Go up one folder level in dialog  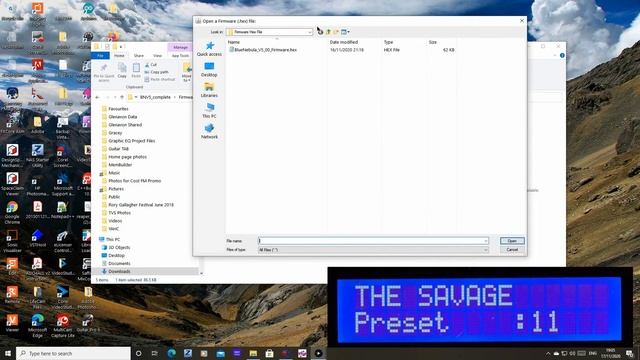click(x=328, y=32)
